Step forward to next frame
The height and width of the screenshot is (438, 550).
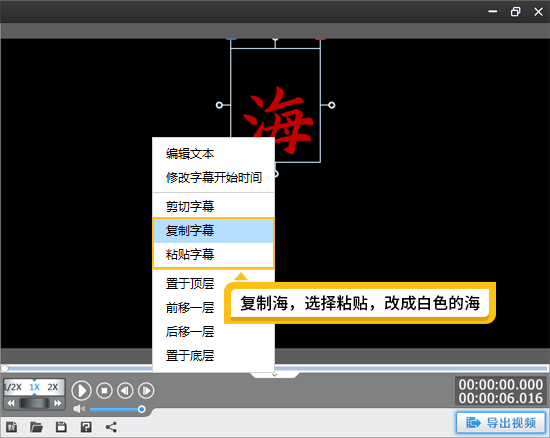(x=146, y=391)
